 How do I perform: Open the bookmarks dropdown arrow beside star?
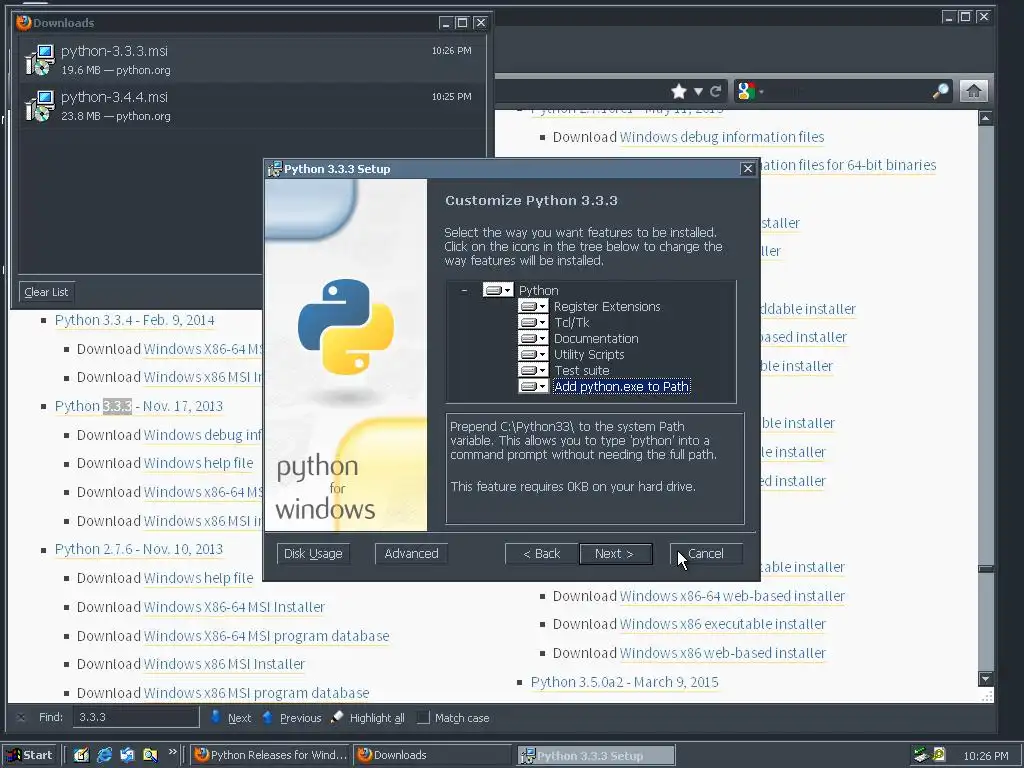coord(698,91)
